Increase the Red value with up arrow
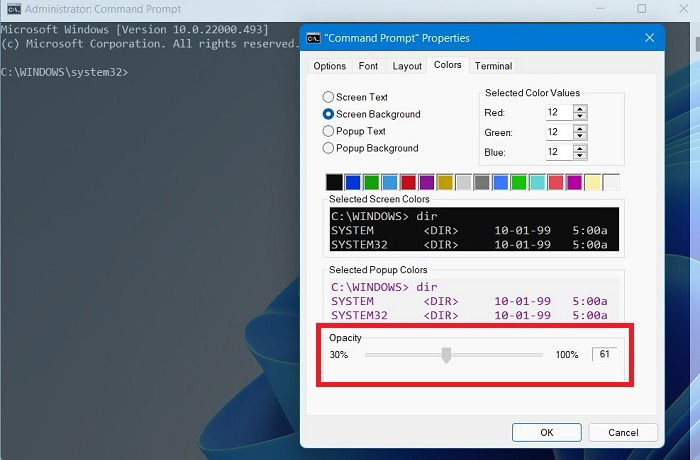The height and width of the screenshot is (460, 700). [x=580, y=109]
